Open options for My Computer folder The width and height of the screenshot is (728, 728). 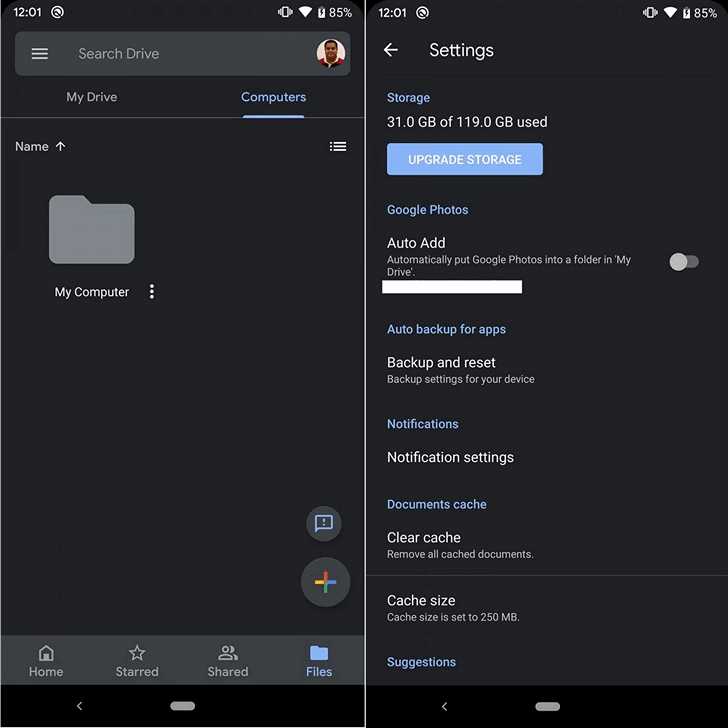coord(152,292)
